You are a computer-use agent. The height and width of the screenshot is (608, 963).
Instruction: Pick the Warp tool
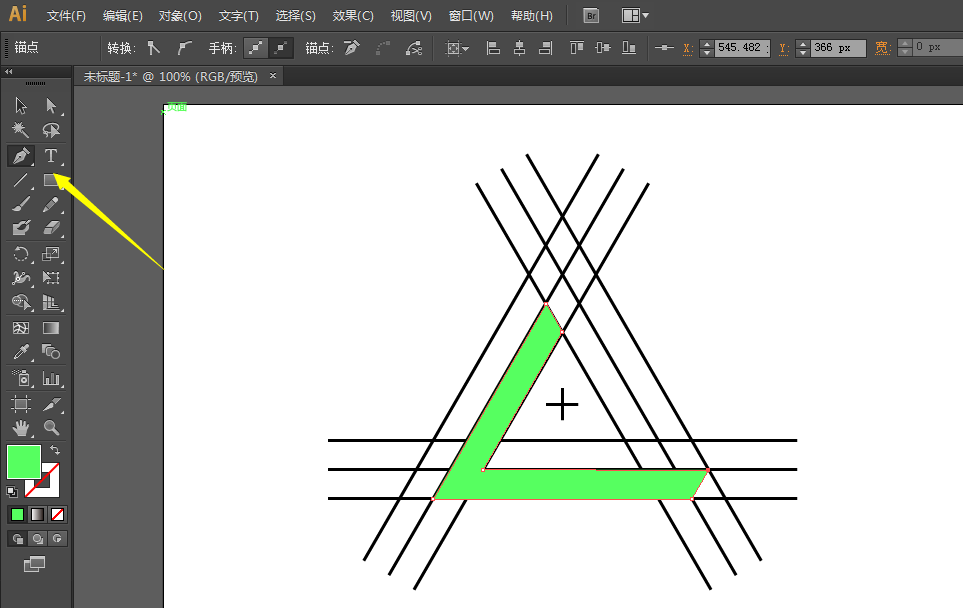21,278
